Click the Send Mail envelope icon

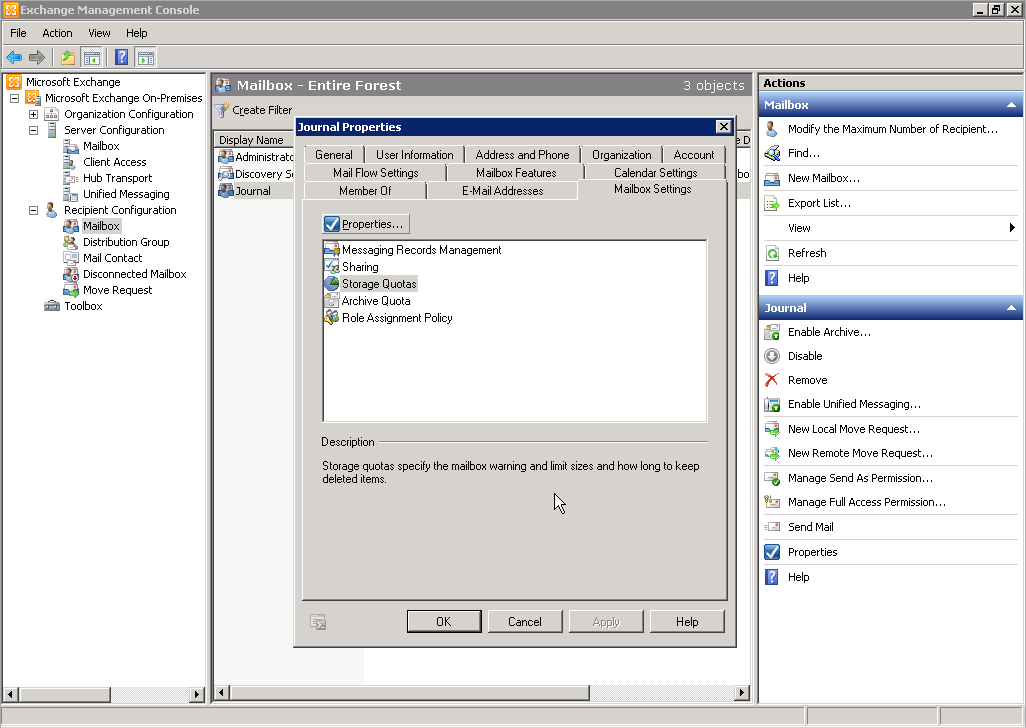(771, 527)
